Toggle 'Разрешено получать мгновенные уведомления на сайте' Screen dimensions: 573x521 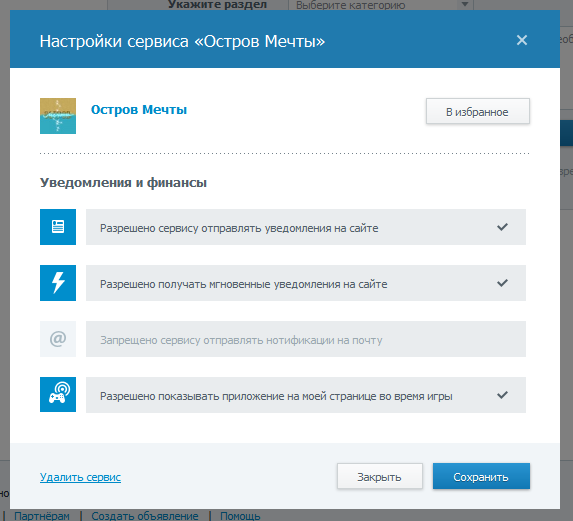tap(306, 283)
